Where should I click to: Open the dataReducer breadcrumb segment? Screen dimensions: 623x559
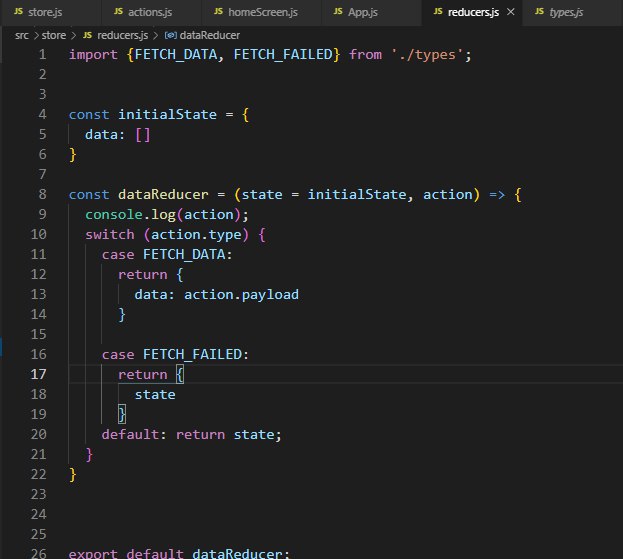click(209, 35)
